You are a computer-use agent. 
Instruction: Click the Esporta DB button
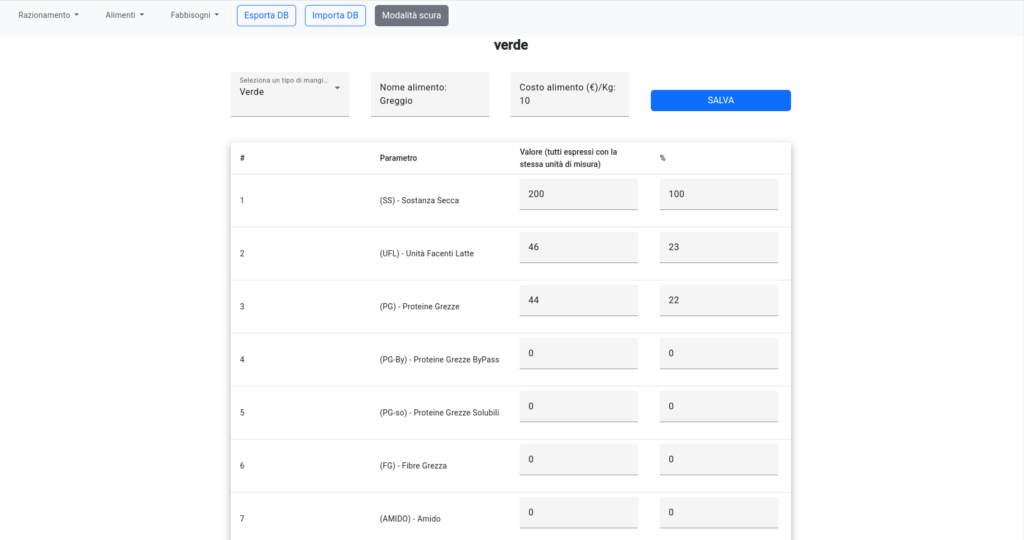tap(266, 15)
